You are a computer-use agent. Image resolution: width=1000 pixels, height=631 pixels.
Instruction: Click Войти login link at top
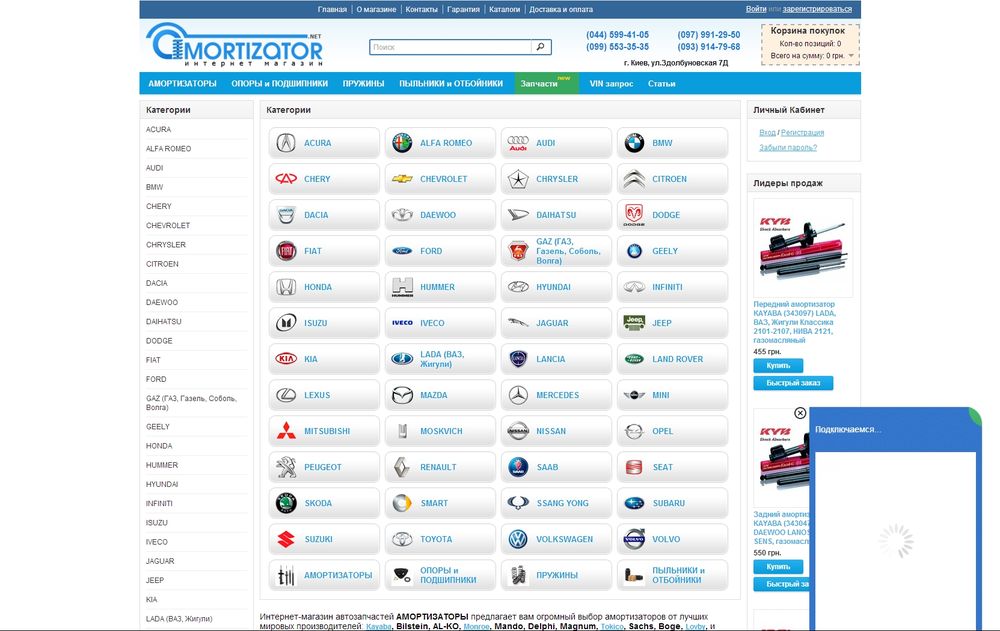click(x=756, y=9)
